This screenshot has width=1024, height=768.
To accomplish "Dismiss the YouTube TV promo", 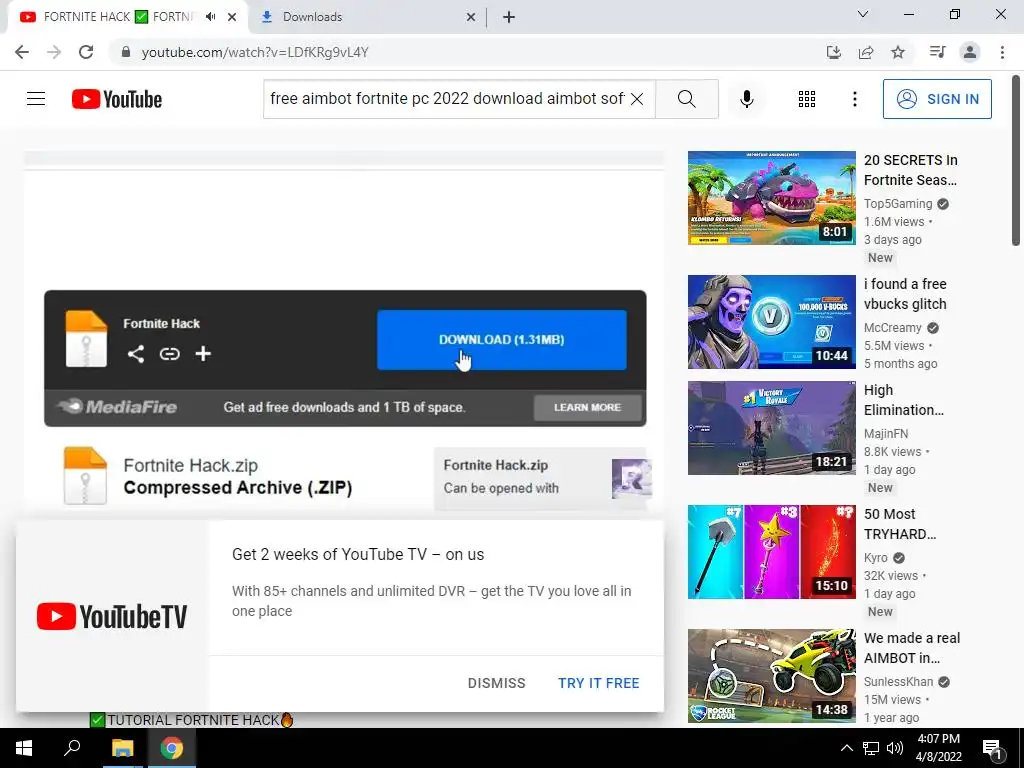I will (x=496, y=683).
